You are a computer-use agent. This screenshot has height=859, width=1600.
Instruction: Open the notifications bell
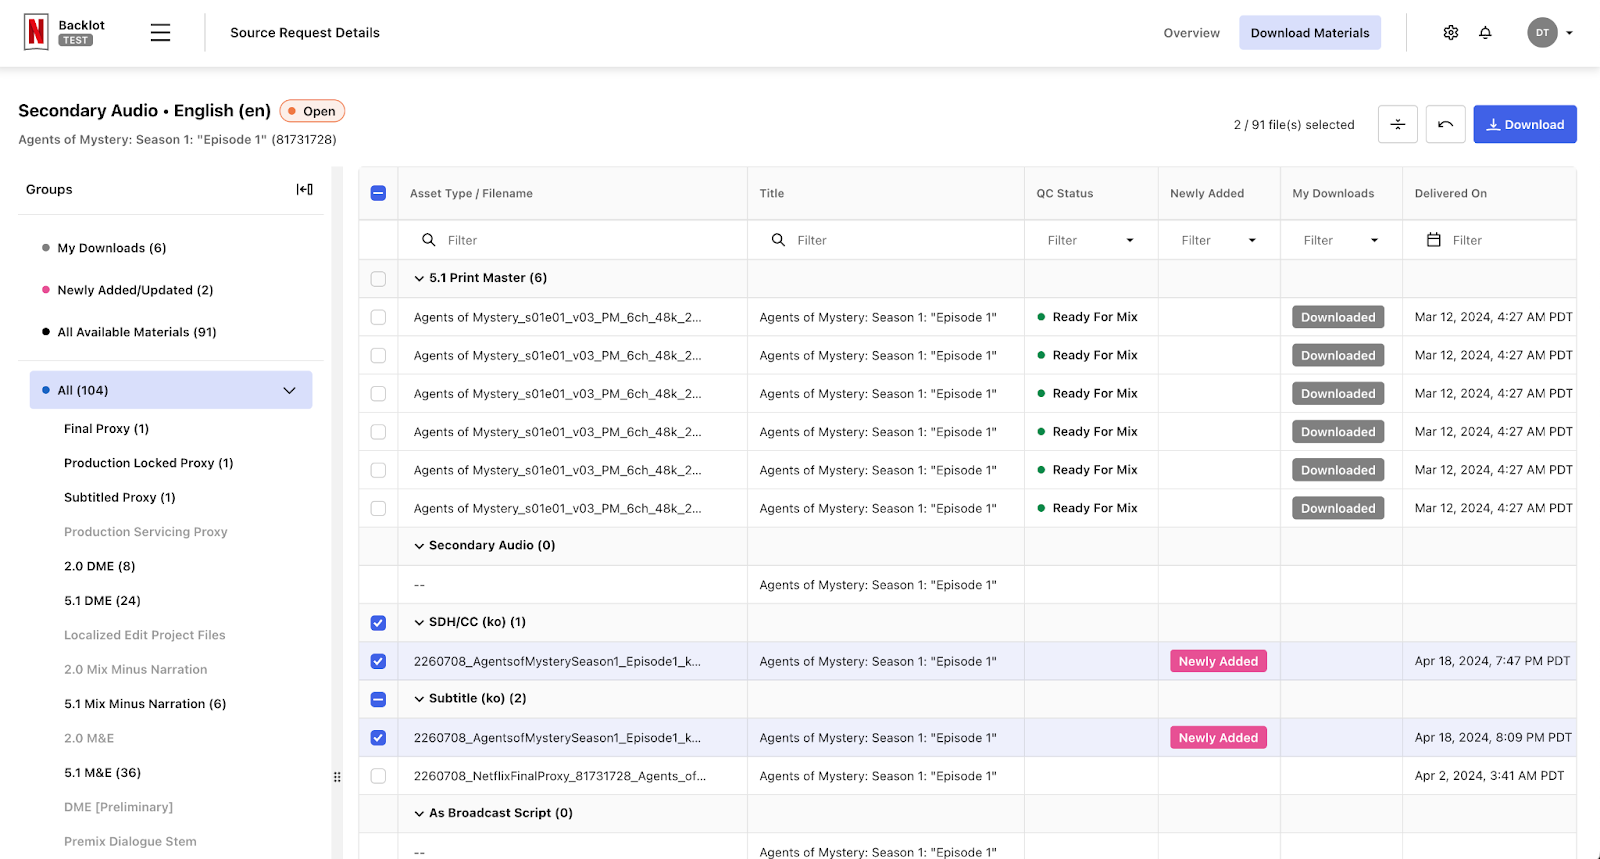1486,33
